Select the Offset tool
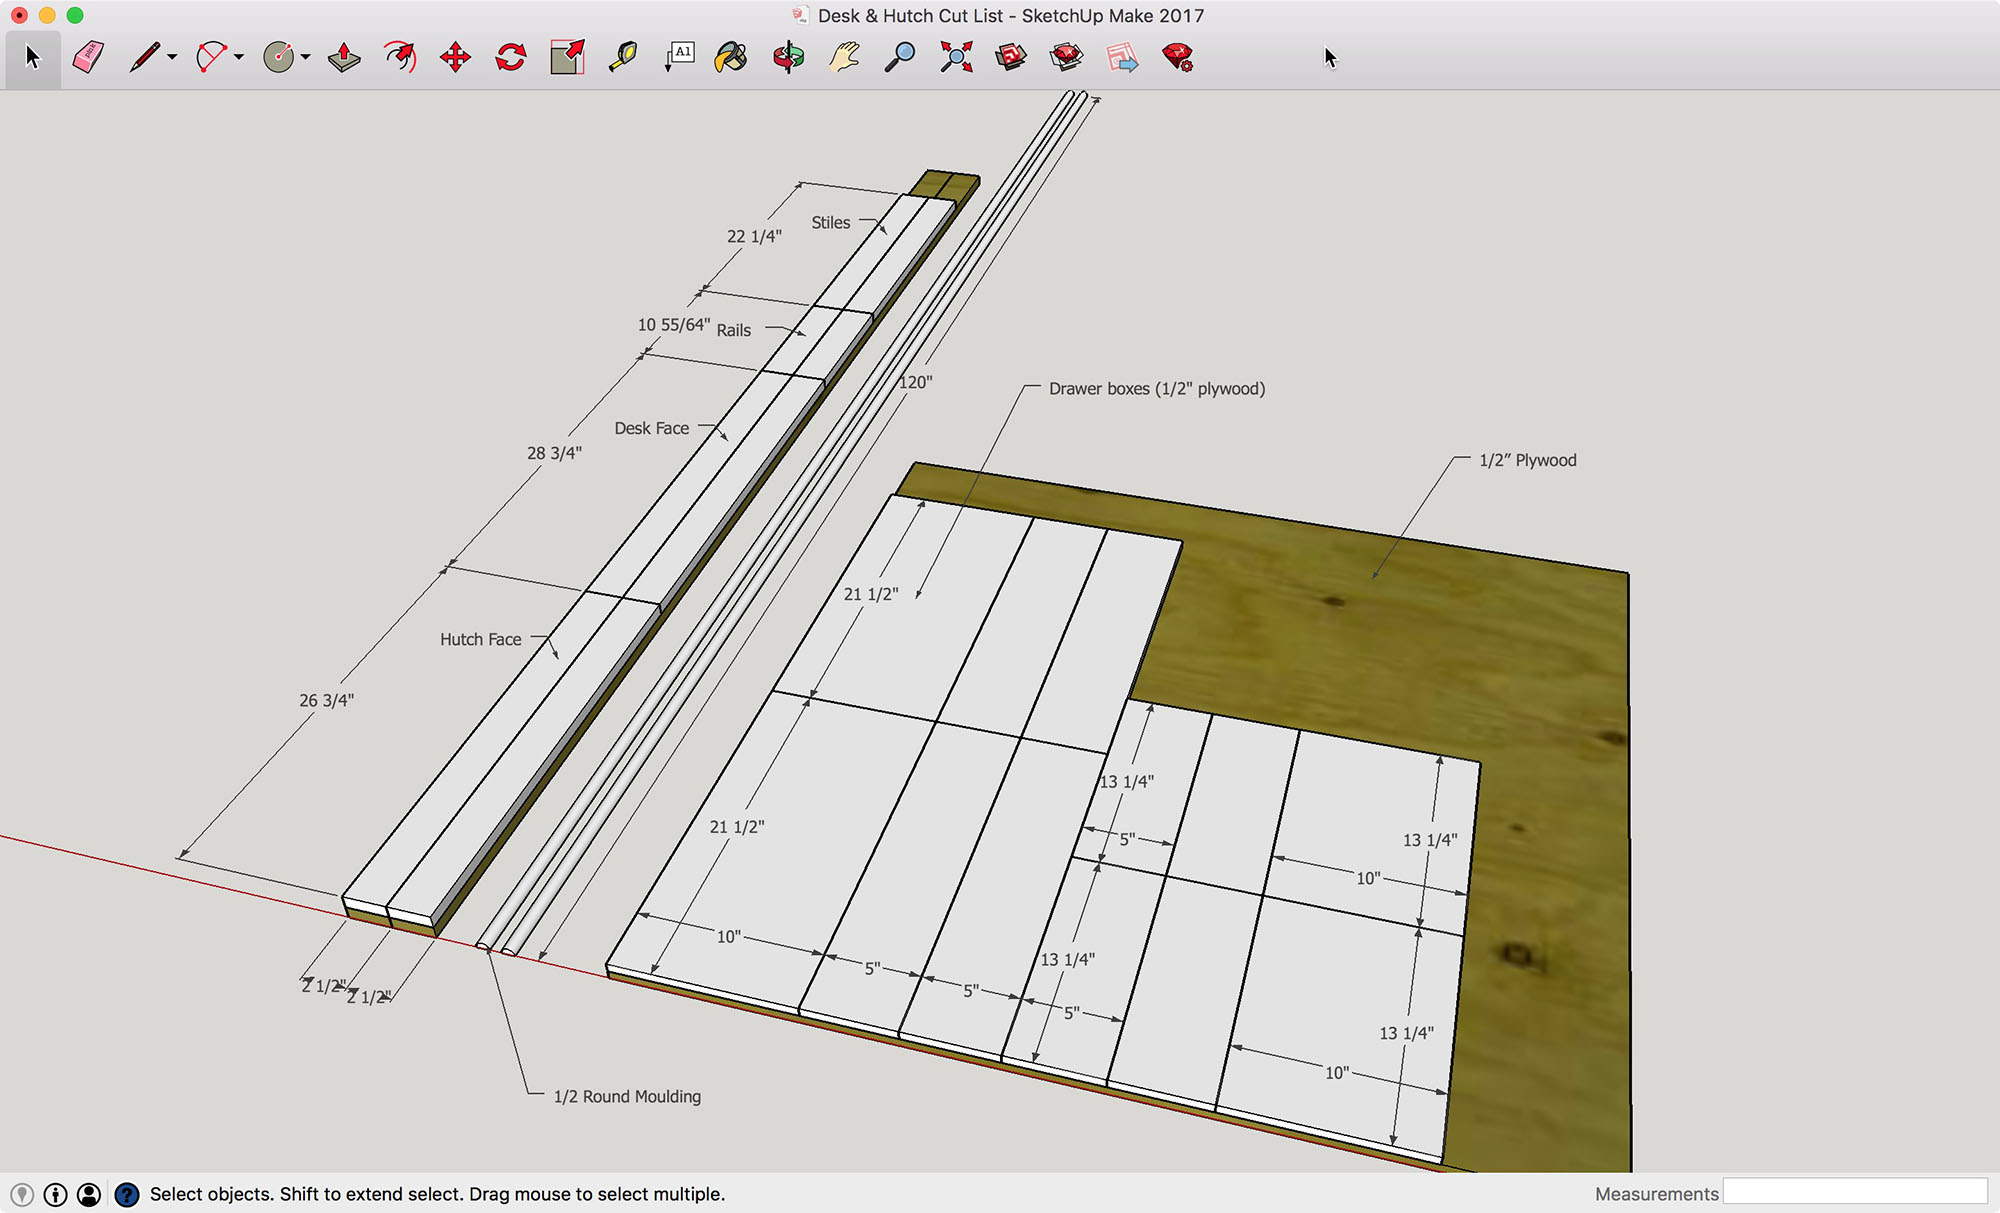Viewport: 2000px width, 1213px height. click(400, 57)
